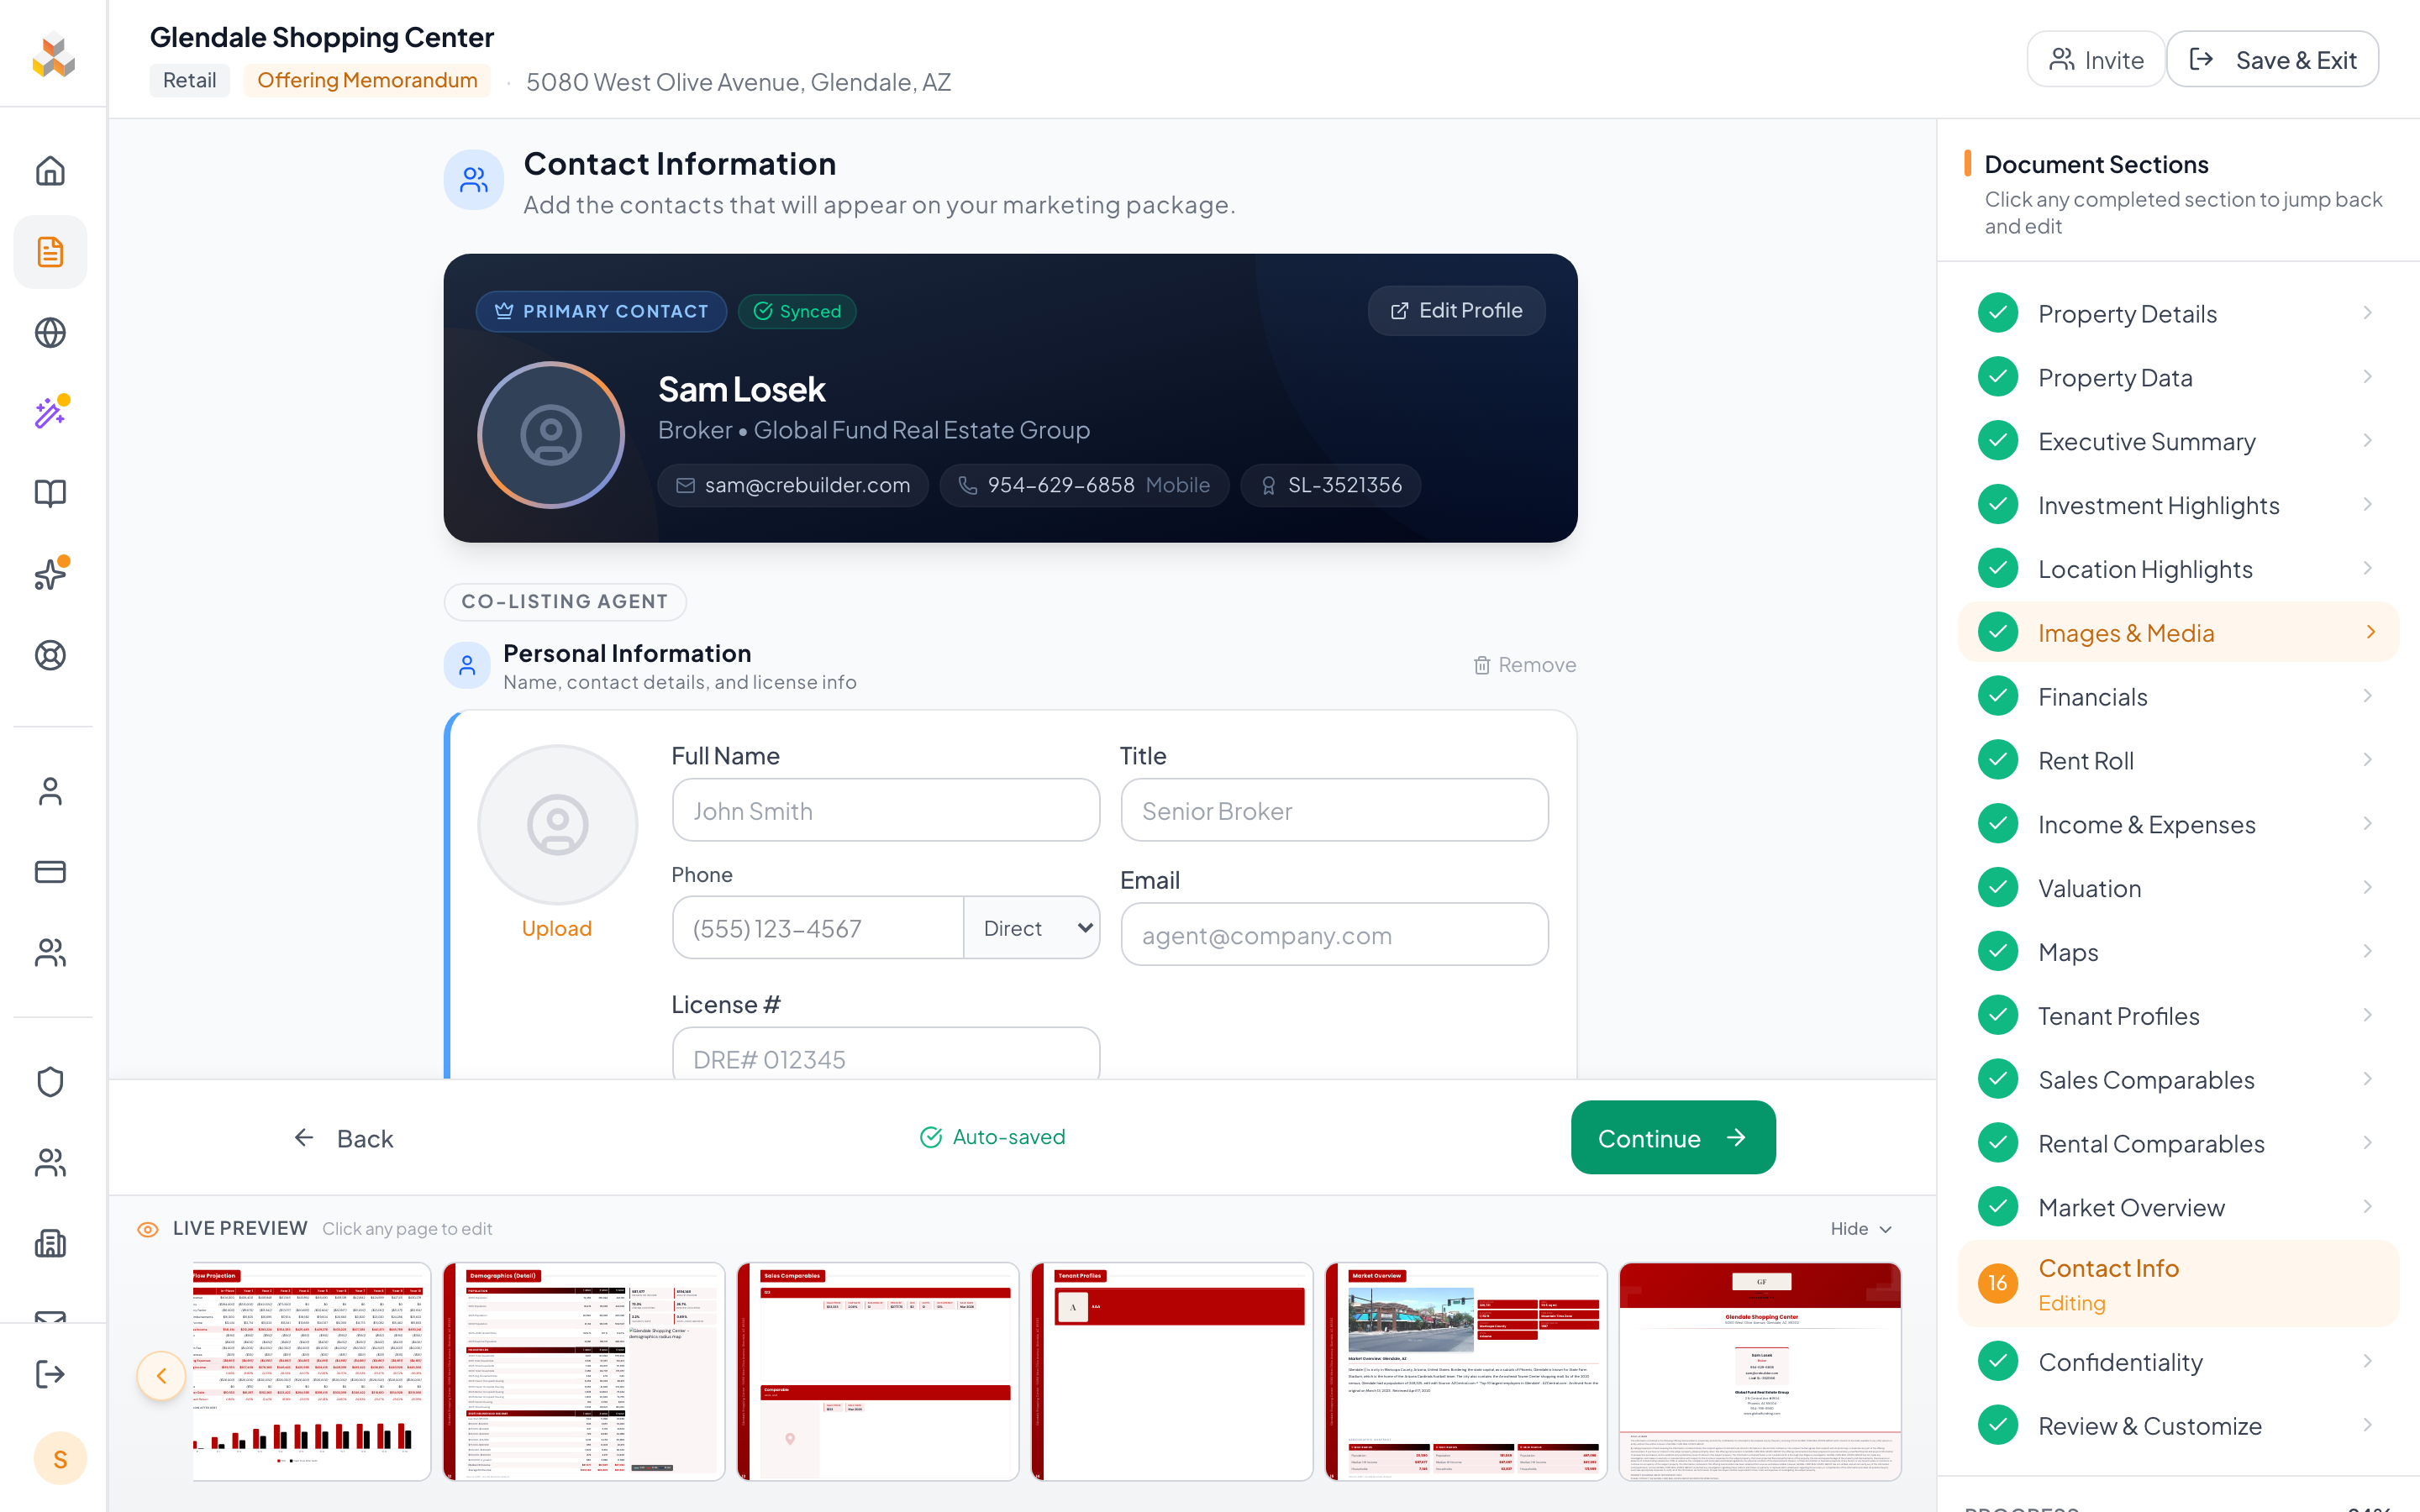Screen dimensions: 2420x1512
Task: Click the green Continue button
Action: click(x=1673, y=1138)
